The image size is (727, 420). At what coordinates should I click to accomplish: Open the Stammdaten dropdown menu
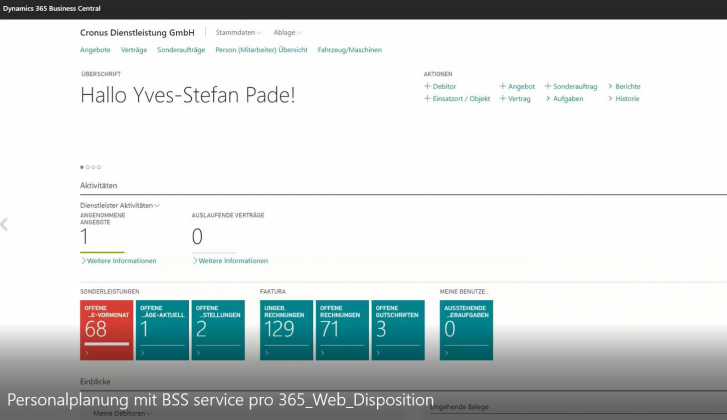[x=238, y=32]
